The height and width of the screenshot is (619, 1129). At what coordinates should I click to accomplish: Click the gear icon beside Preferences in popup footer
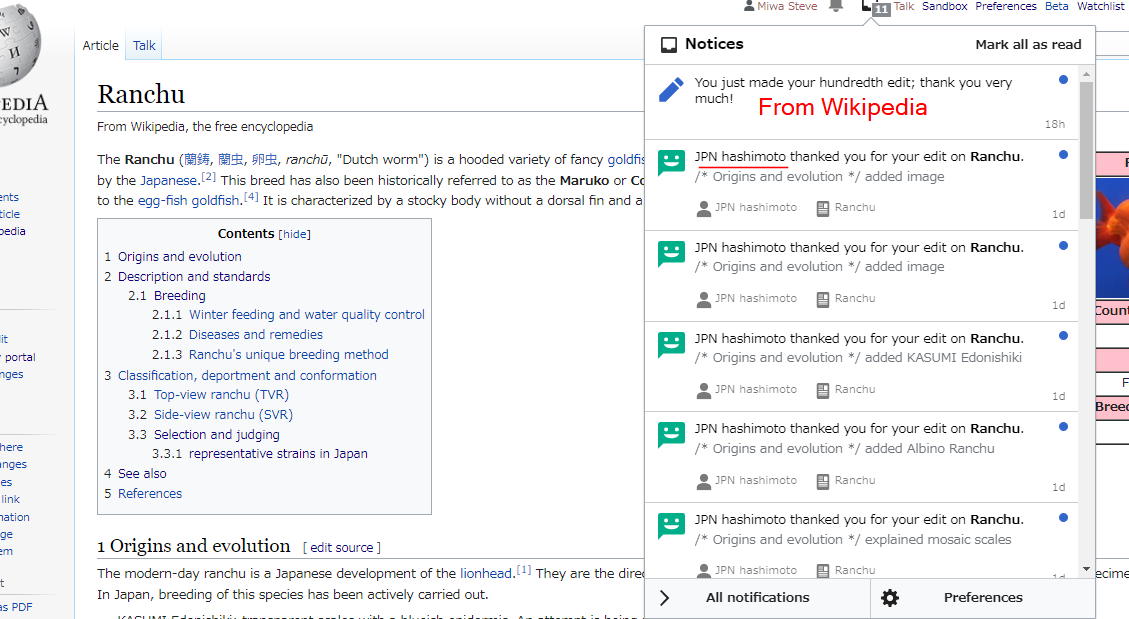pos(890,598)
